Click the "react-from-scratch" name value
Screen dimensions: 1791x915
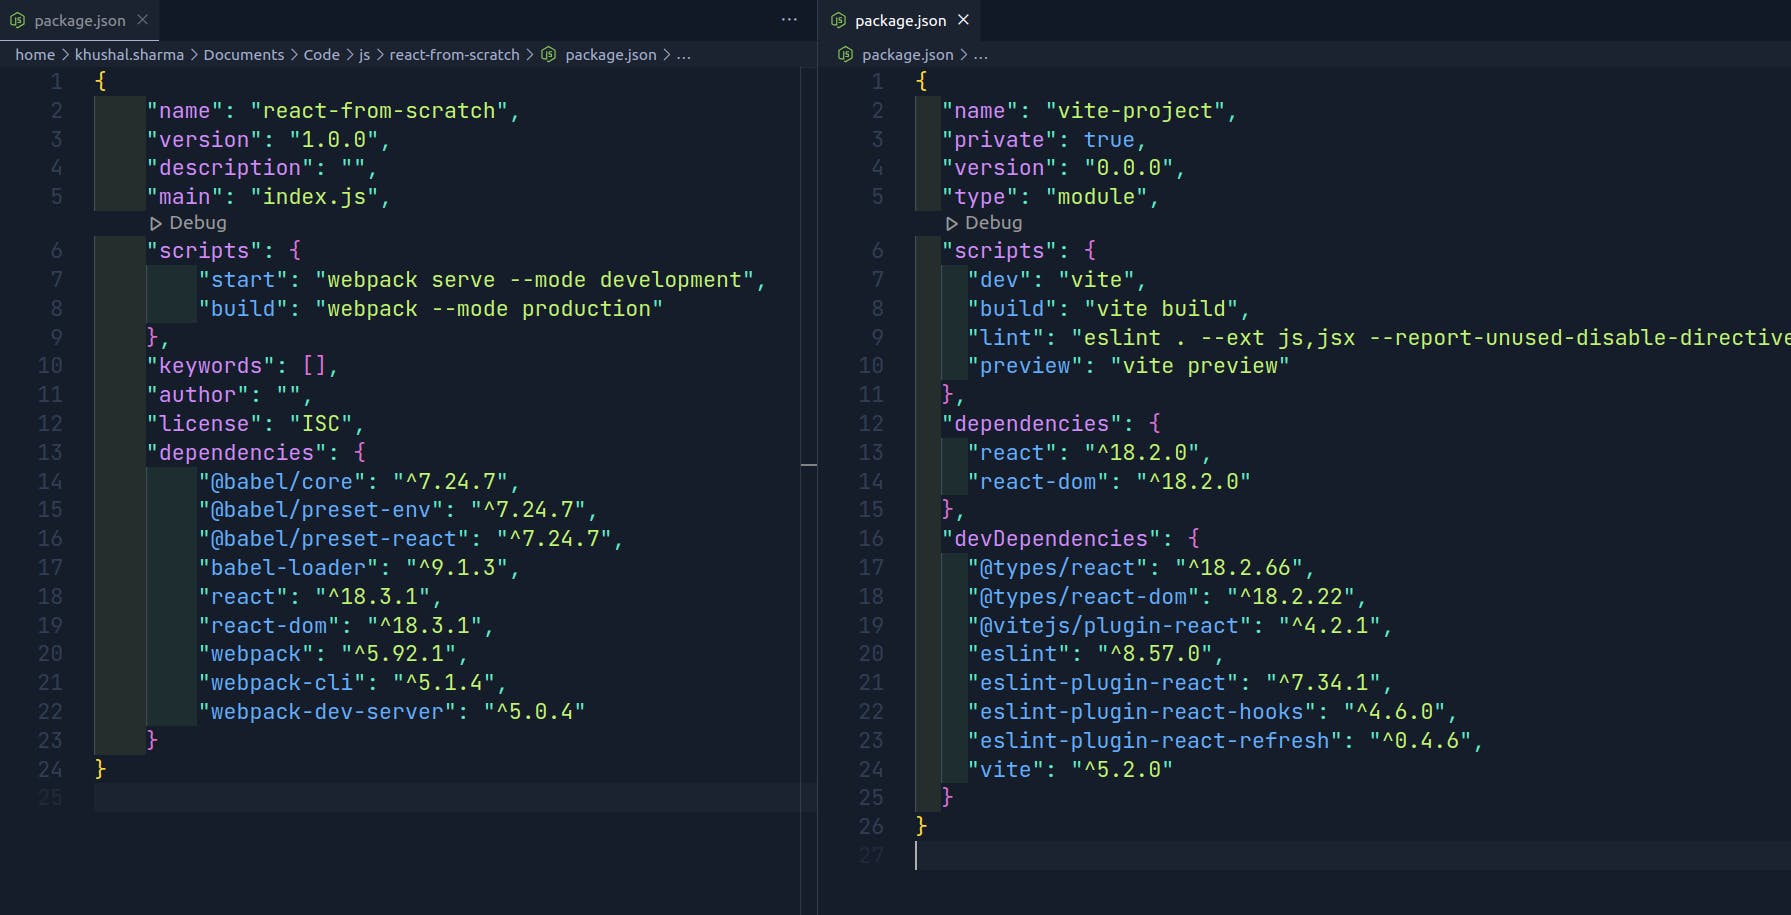click(x=379, y=111)
